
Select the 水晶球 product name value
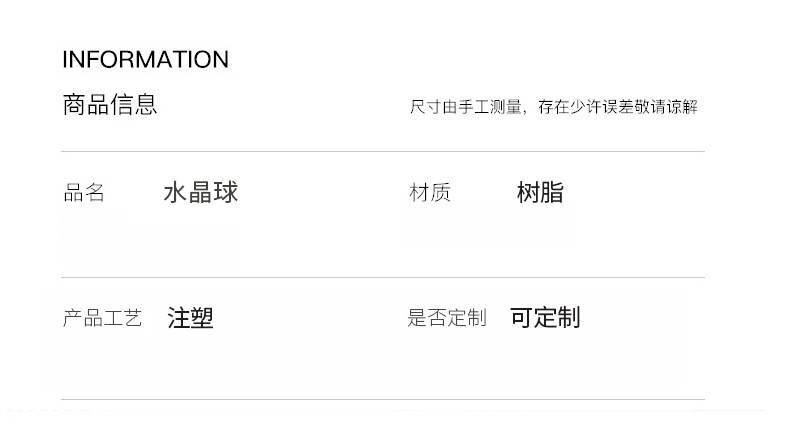point(200,192)
